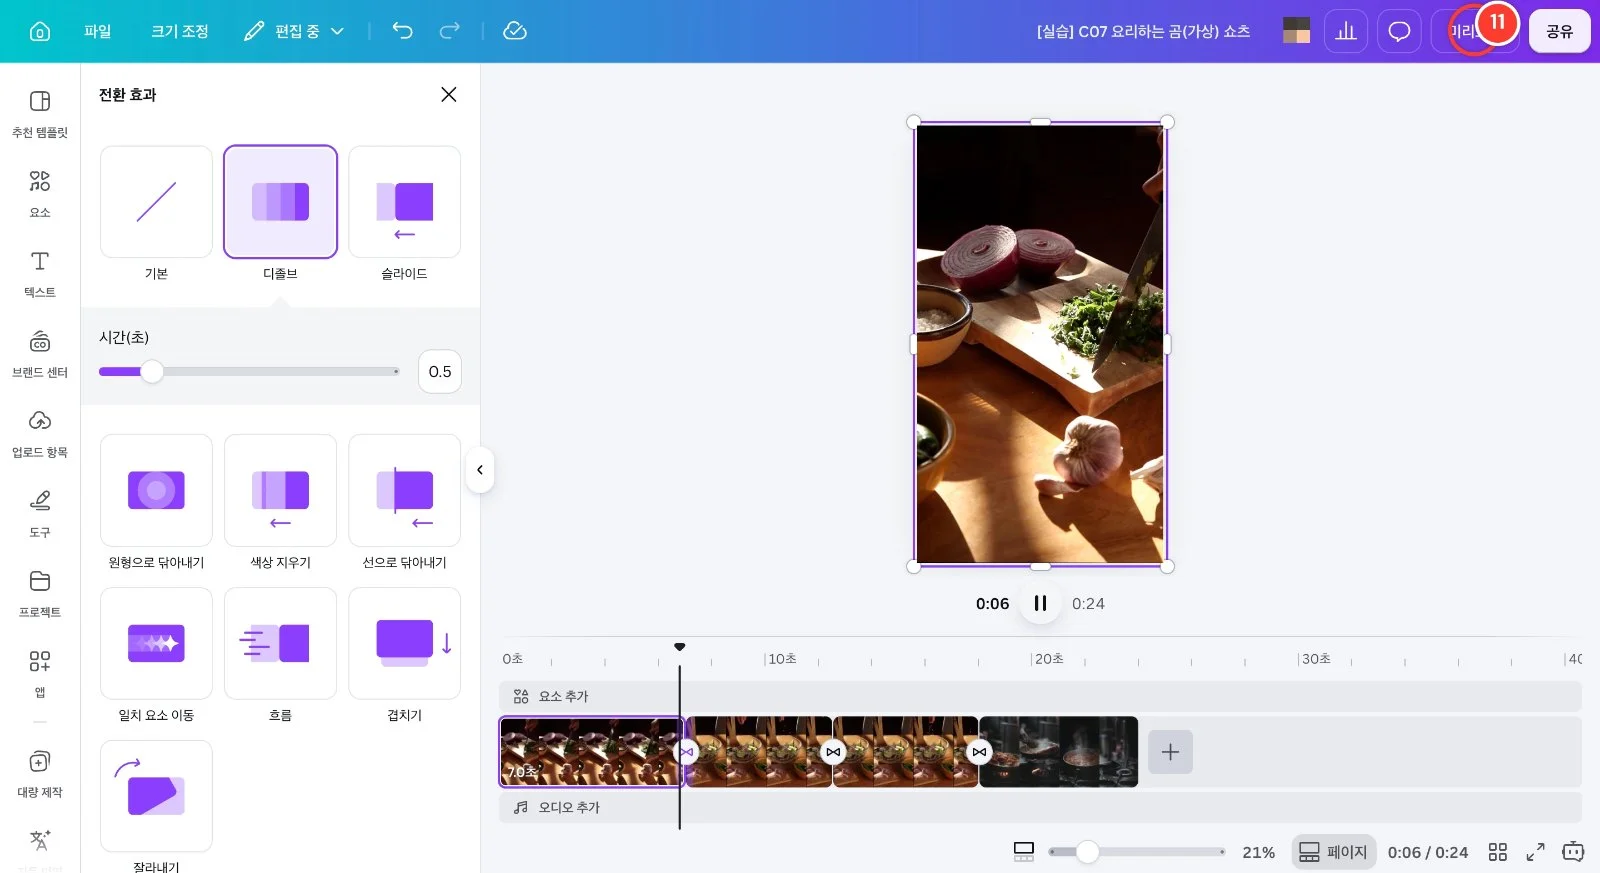The width and height of the screenshot is (1600, 873).
Task: Select the 디졸브 dissolve transition
Action: point(280,202)
